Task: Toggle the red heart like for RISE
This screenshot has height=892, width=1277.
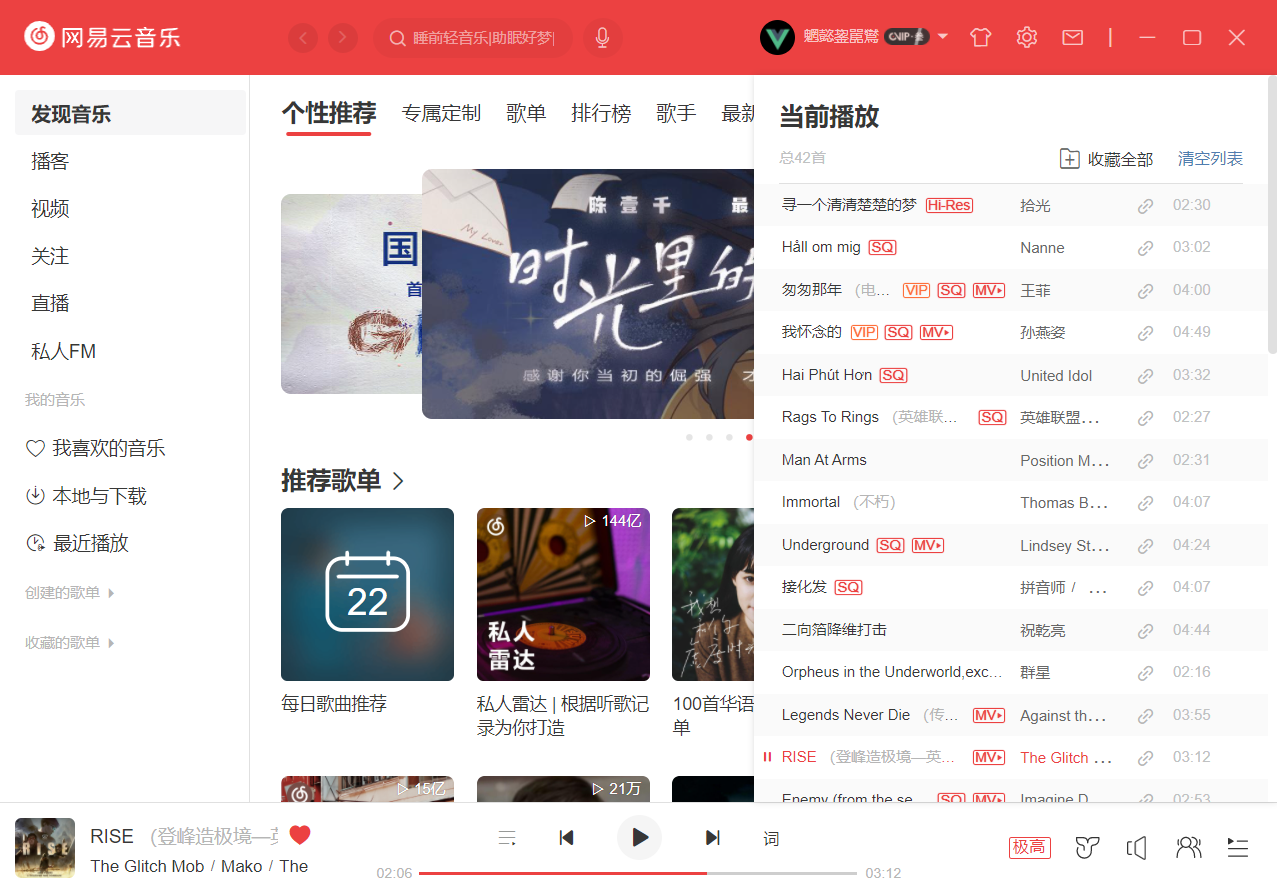Action: tap(300, 835)
